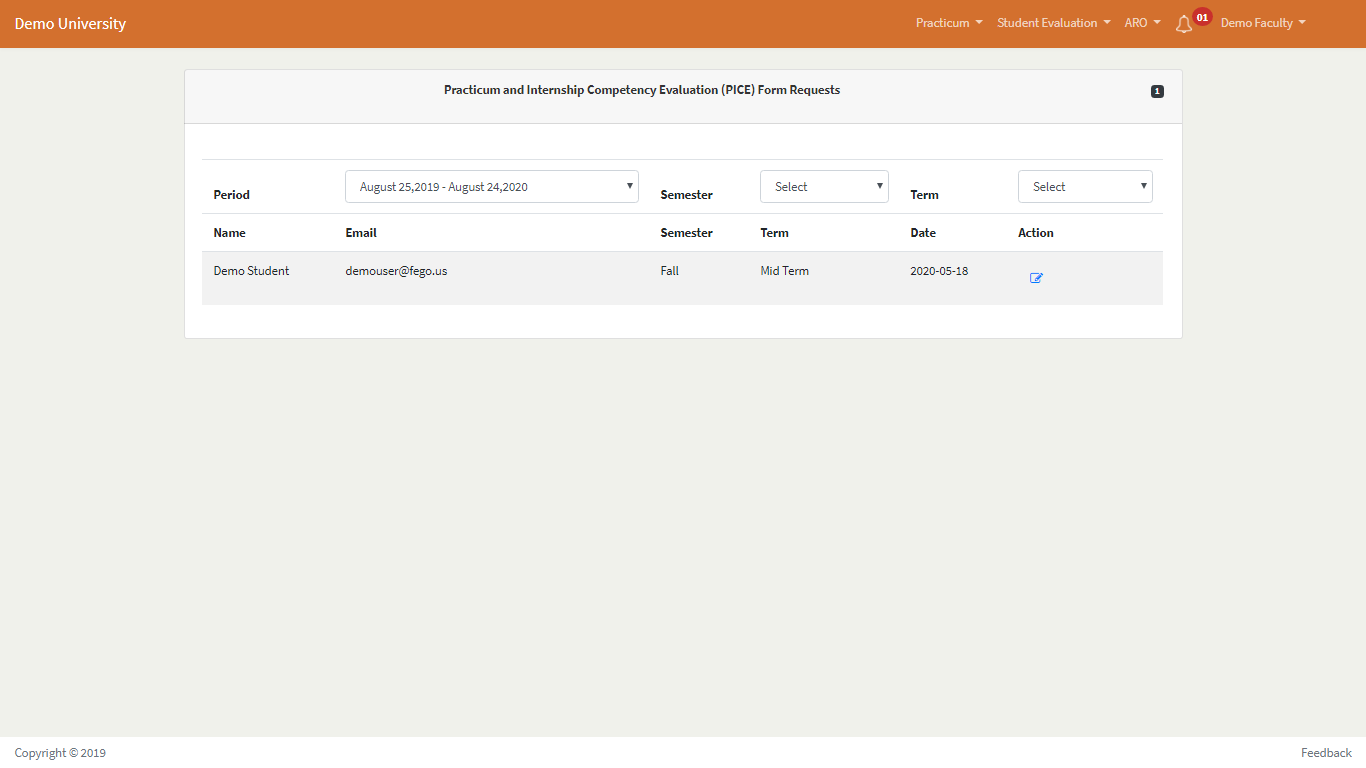
Task: Click the ARO menu chevron icon
Action: pyautogui.click(x=1157, y=22)
